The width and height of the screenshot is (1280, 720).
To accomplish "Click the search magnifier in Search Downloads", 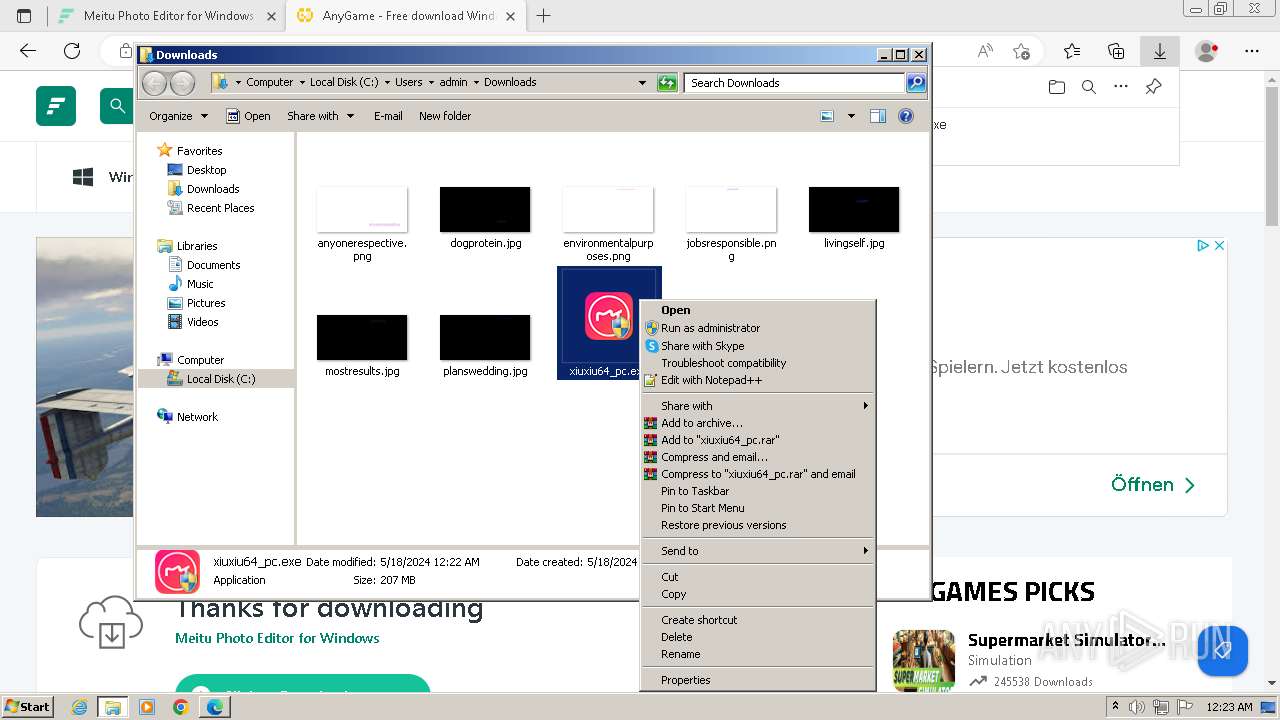I will [915, 83].
